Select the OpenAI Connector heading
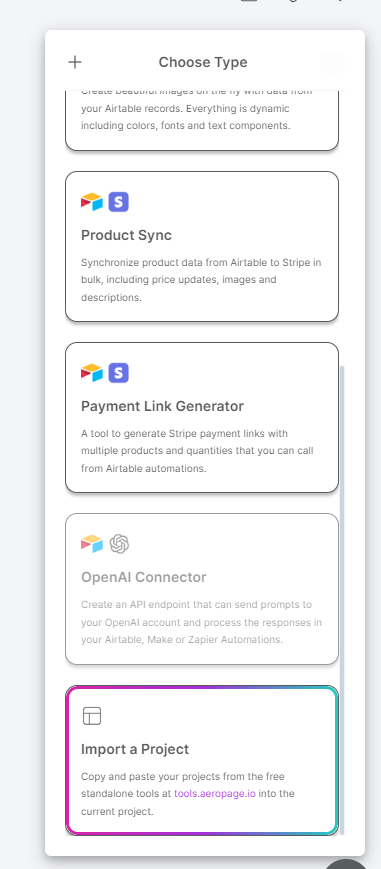The image size is (381, 869). click(144, 577)
